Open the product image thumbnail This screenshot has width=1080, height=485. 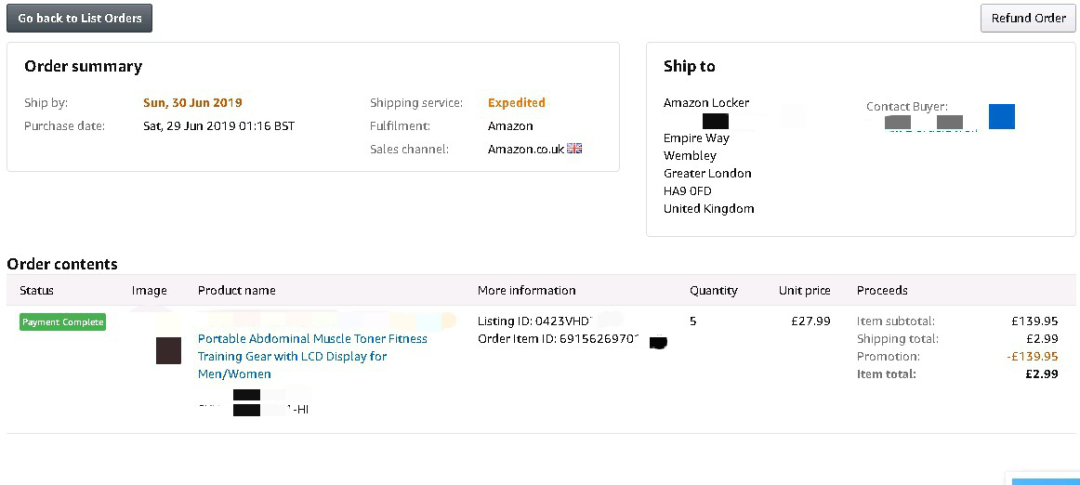point(168,351)
